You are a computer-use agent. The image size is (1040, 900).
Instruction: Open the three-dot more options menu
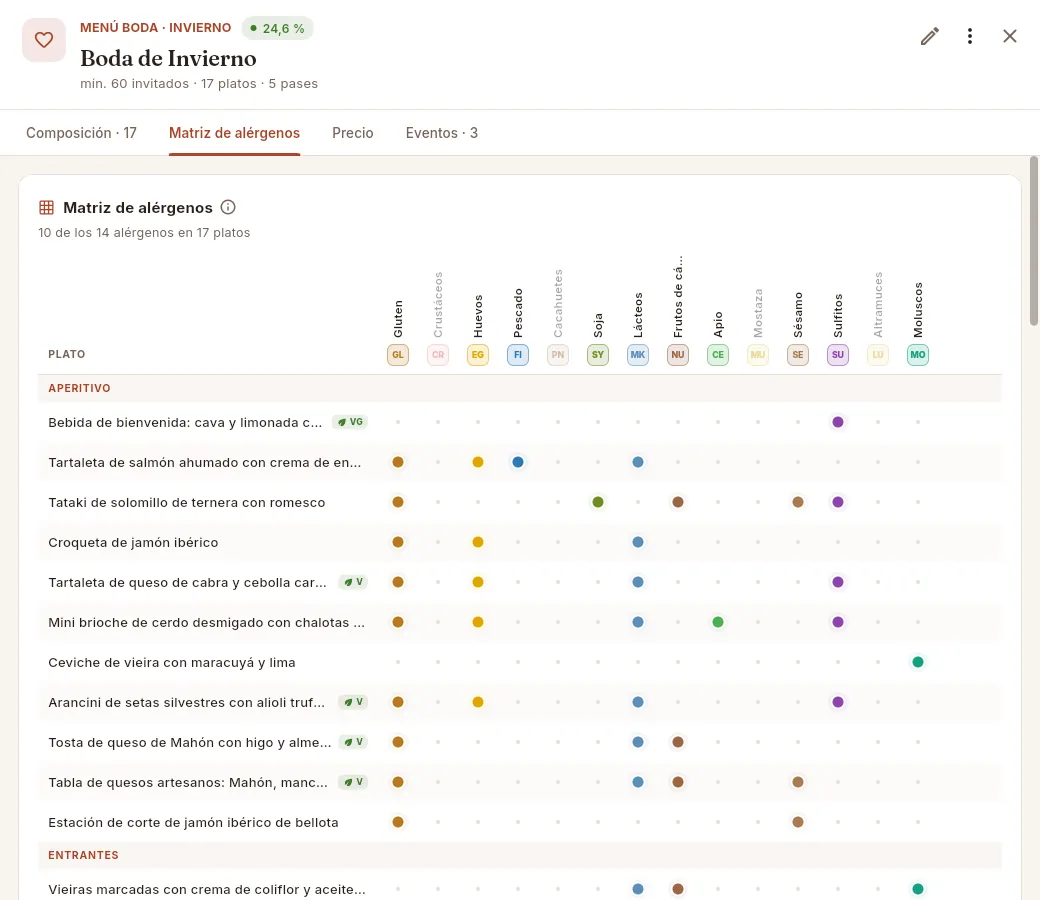tap(970, 36)
